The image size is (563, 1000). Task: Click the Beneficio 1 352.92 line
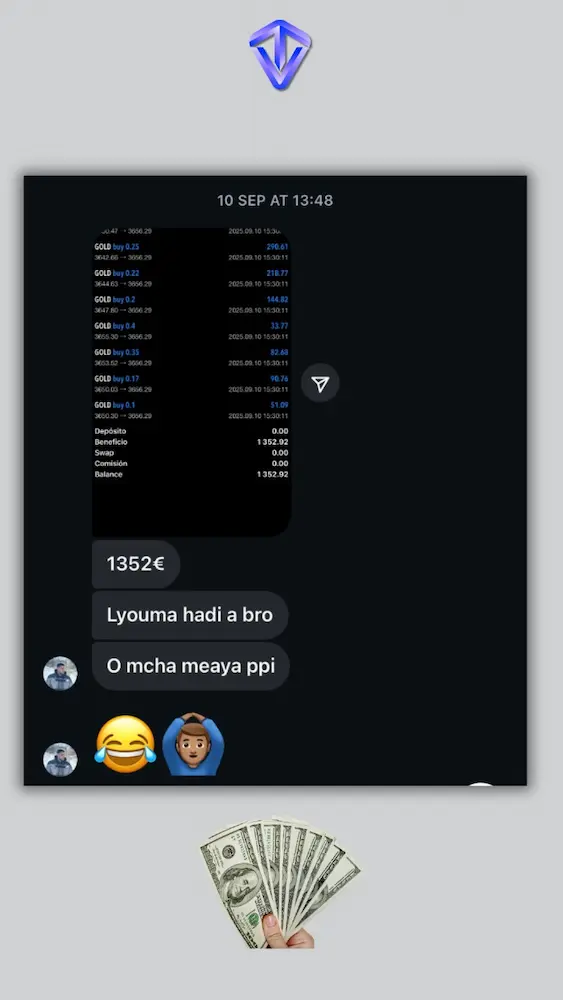point(191,442)
